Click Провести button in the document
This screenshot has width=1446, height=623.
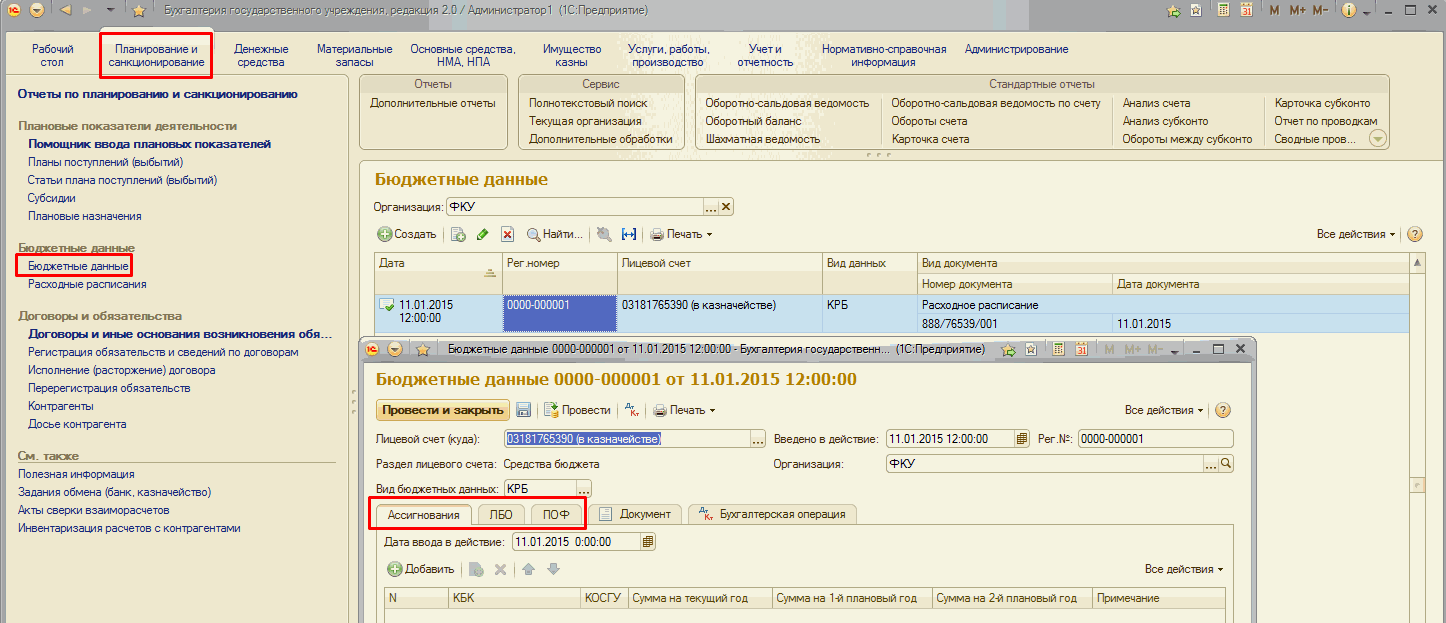[x=577, y=410]
